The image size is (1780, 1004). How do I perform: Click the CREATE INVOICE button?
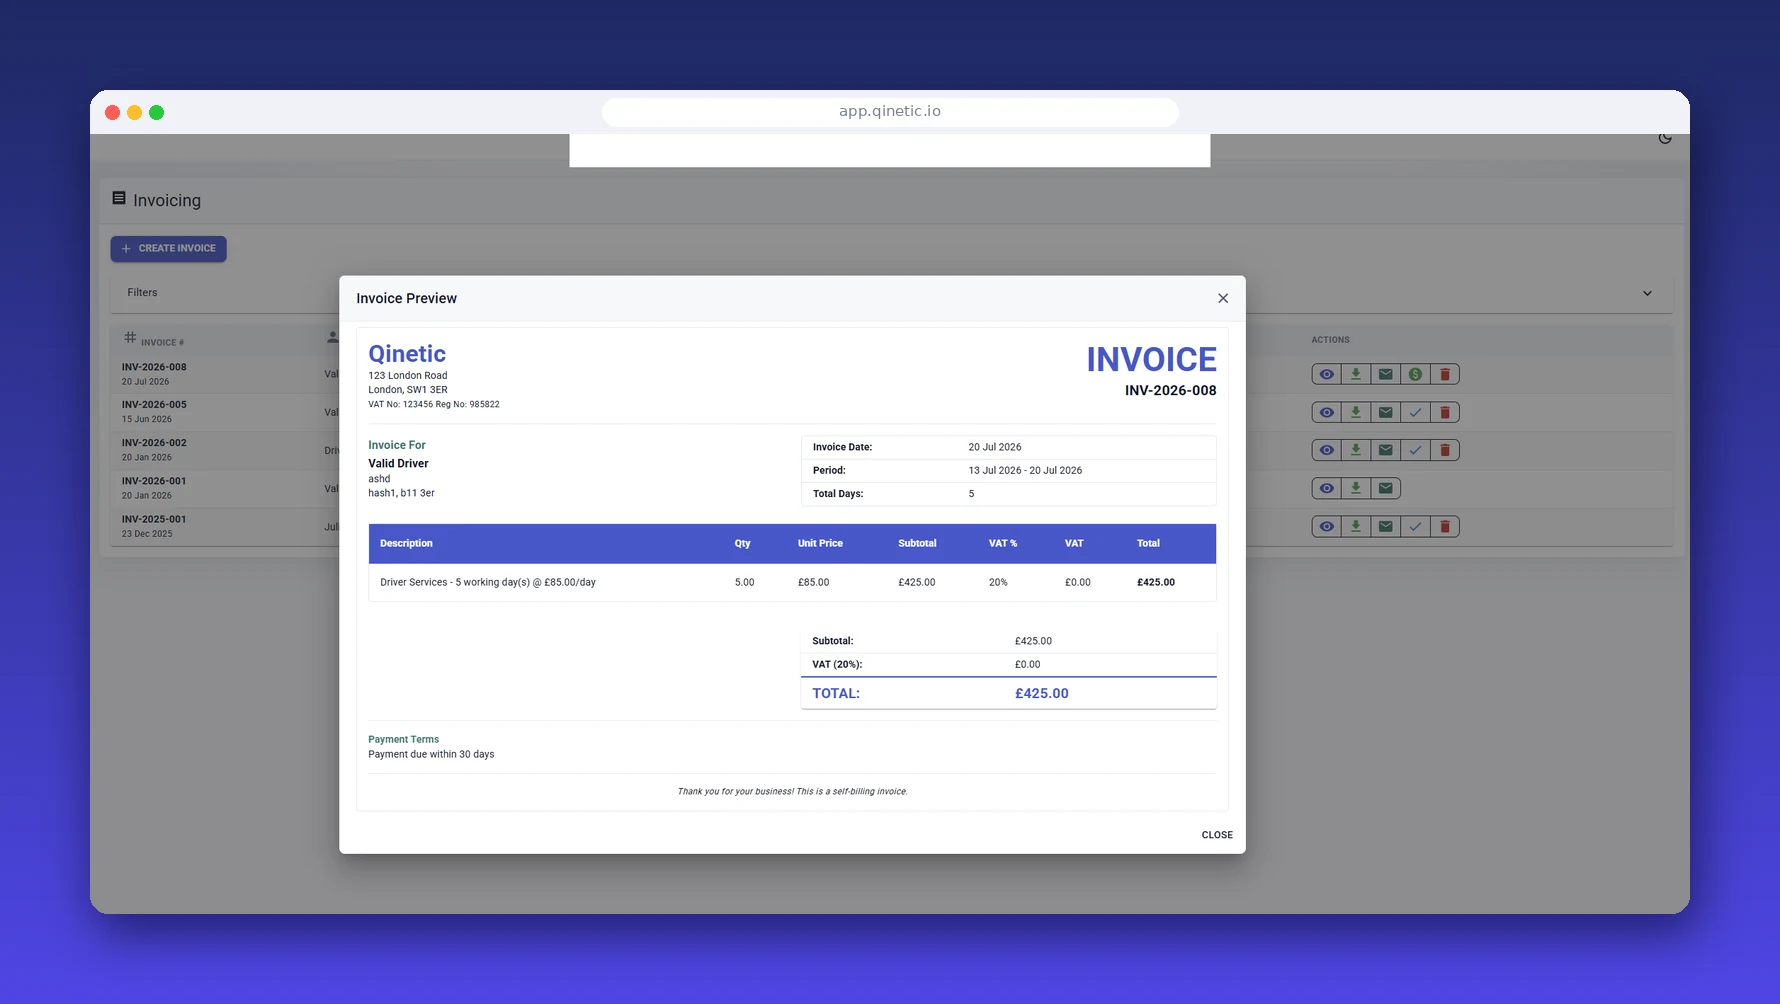point(168,248)
